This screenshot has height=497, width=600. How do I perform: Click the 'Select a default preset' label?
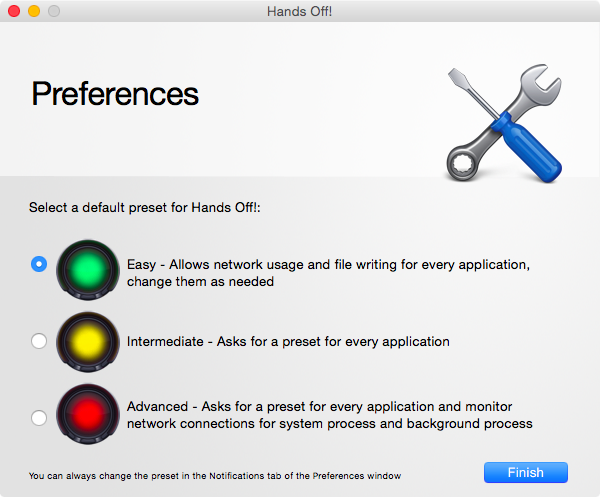click(145, 207)
